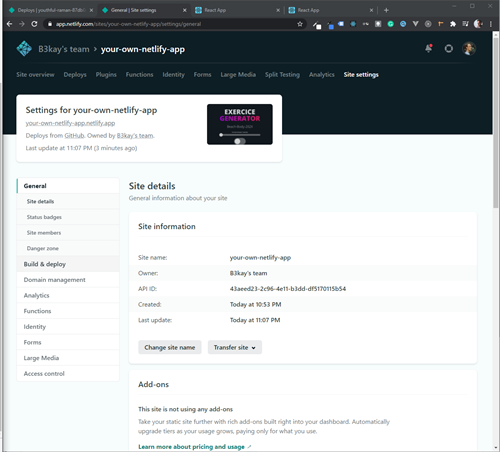This screenshot has height=452, width=500.
Task: Select the 'Today at 10:53 PM' created value
Action: [x=255, y=304]
